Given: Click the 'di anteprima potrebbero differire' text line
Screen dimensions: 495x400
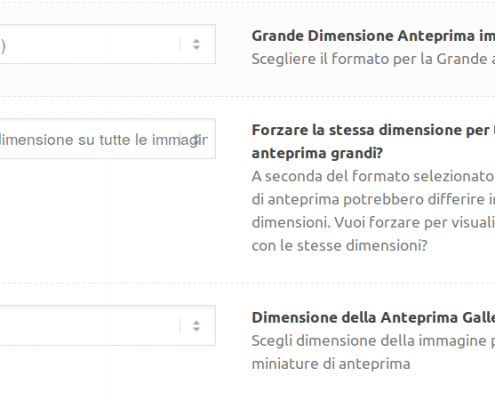Looking at the screenshot, I should [x=373, y=199].
